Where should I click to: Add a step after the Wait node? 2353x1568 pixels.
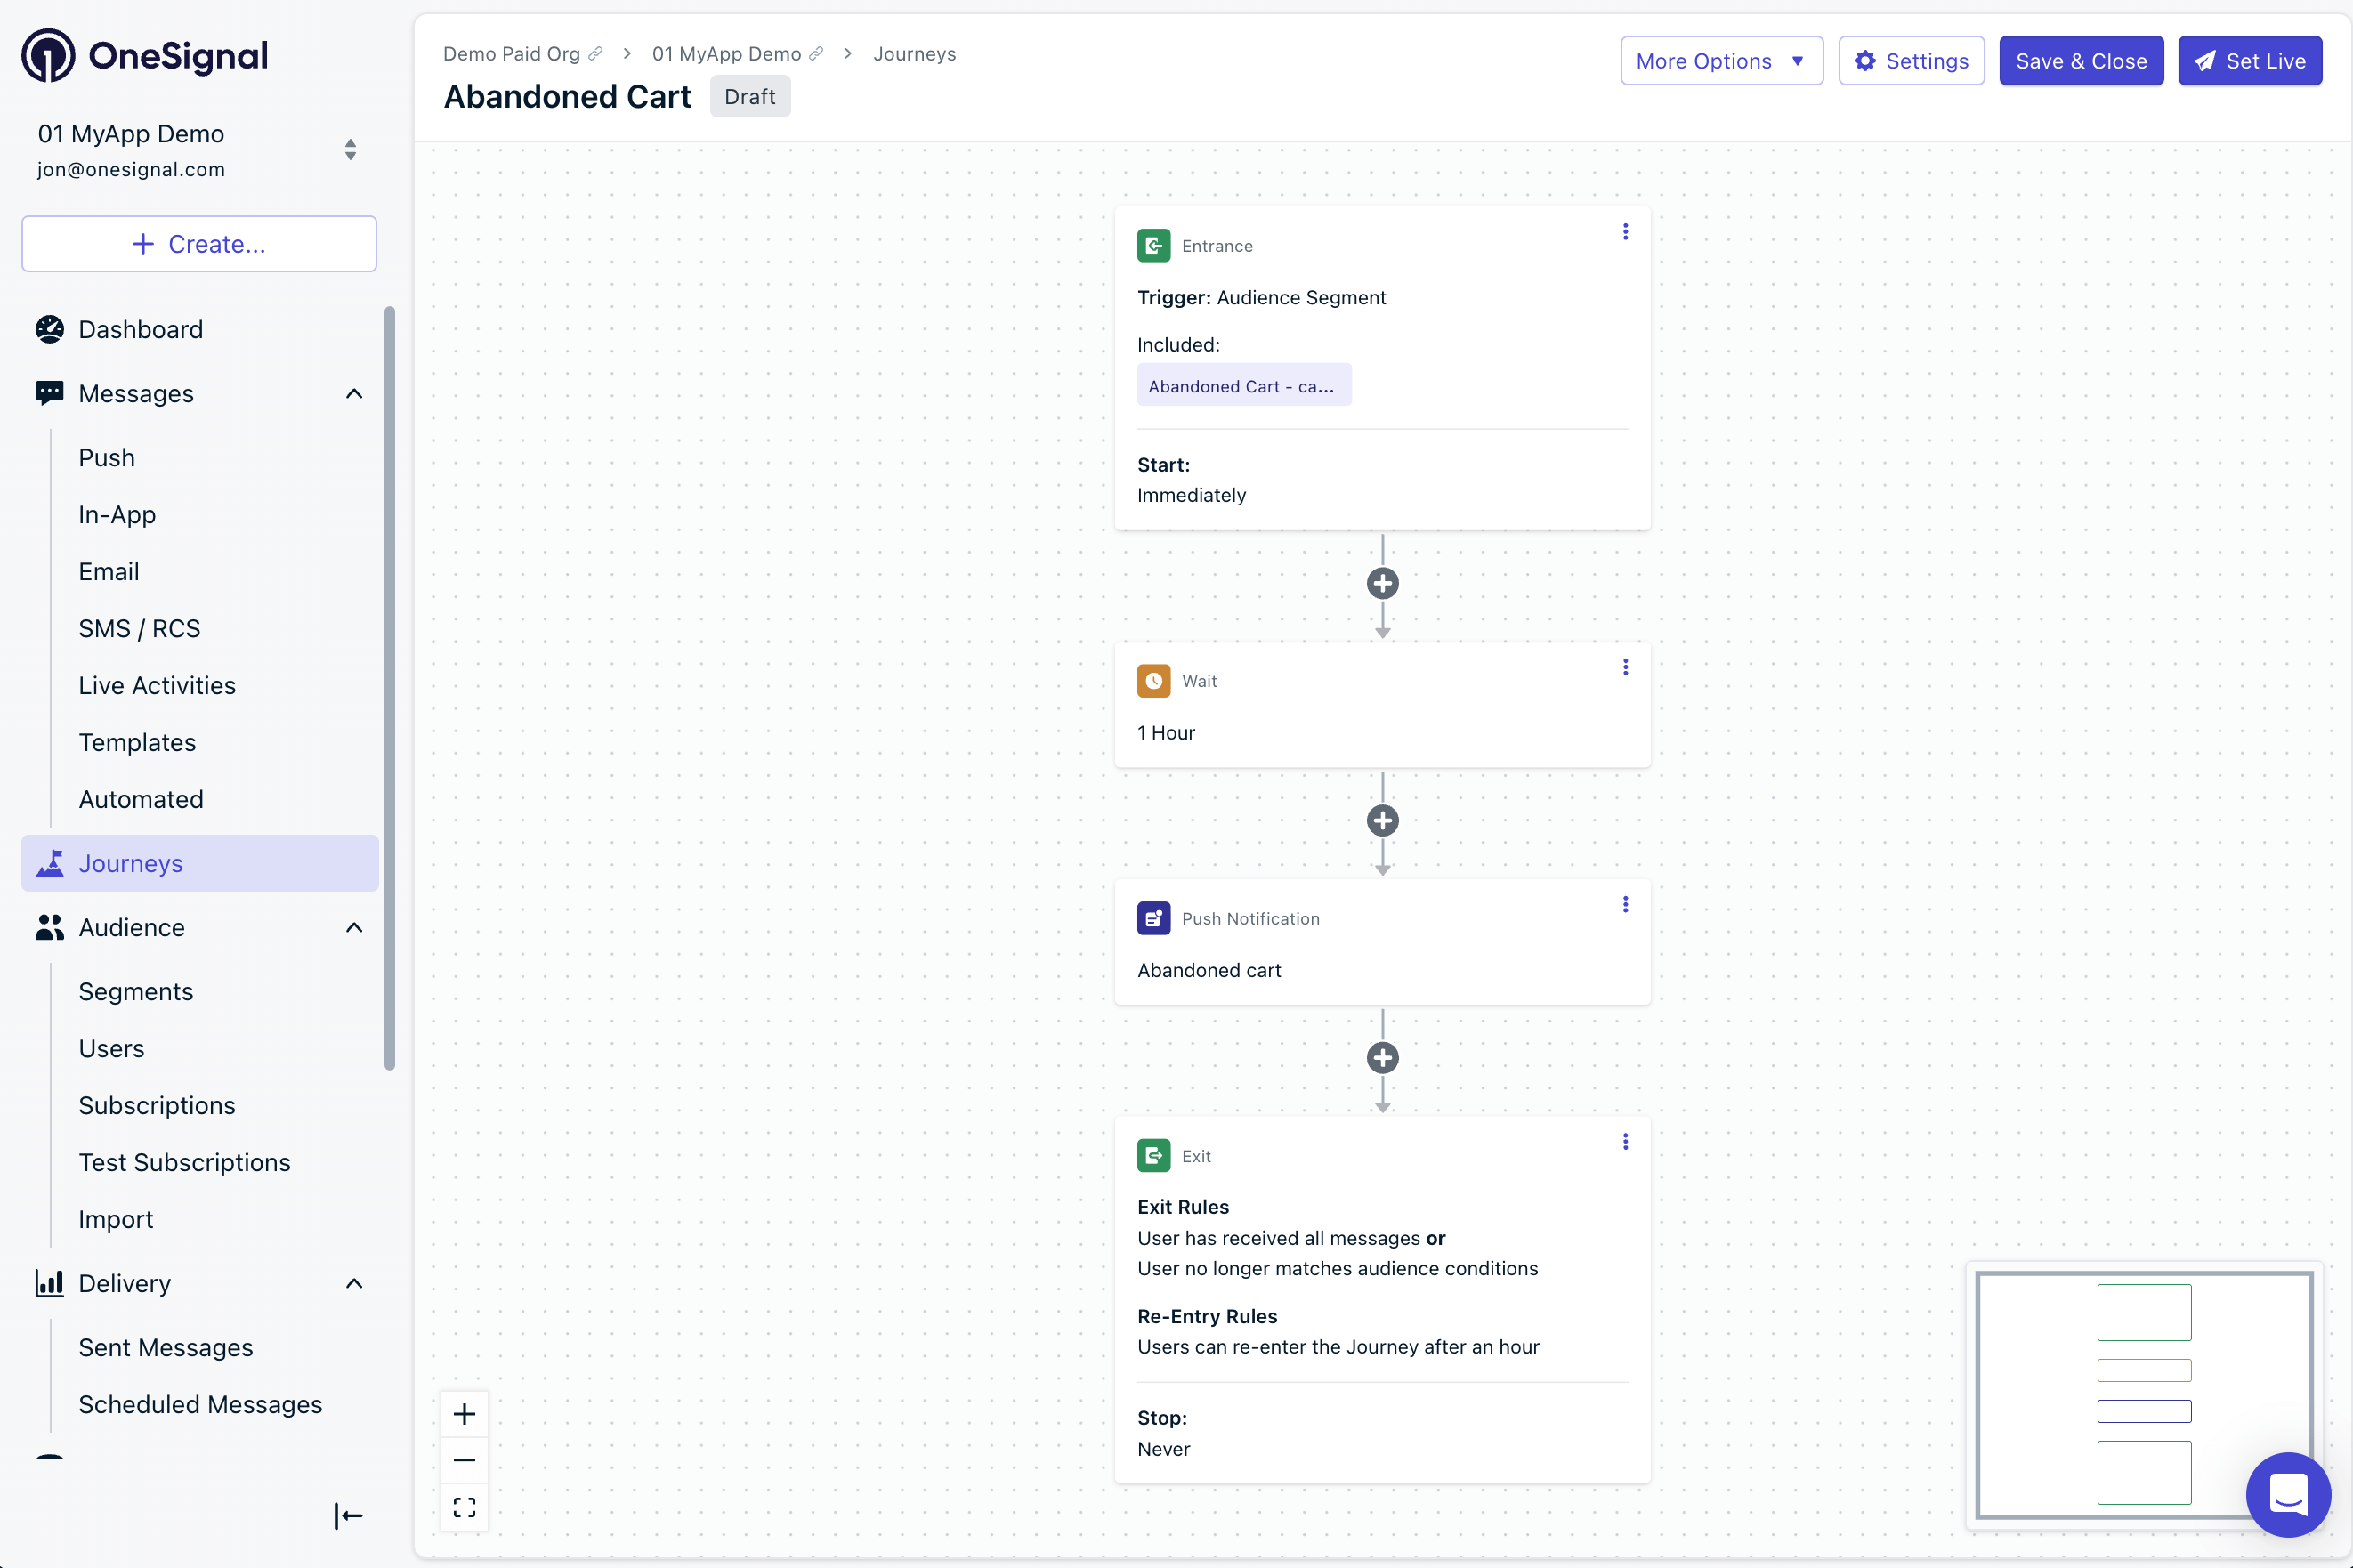pyautogui.click(x=1382, y=821)
